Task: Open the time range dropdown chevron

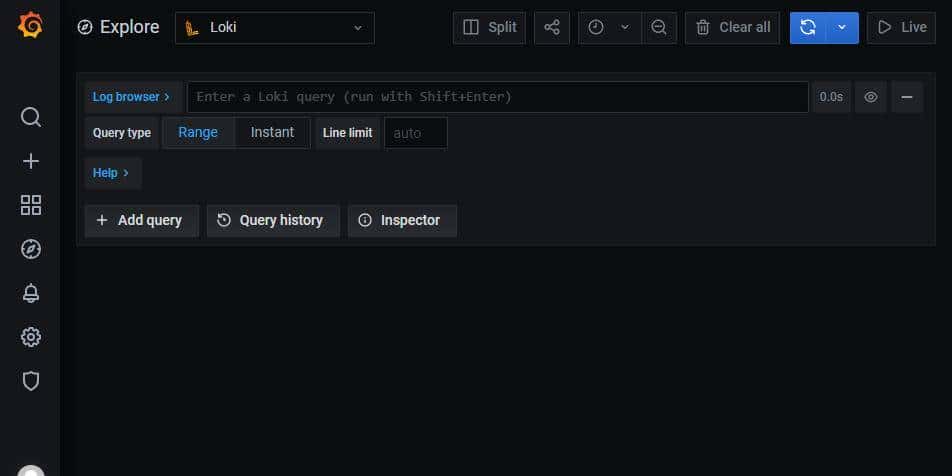Action: pos(625,28)
